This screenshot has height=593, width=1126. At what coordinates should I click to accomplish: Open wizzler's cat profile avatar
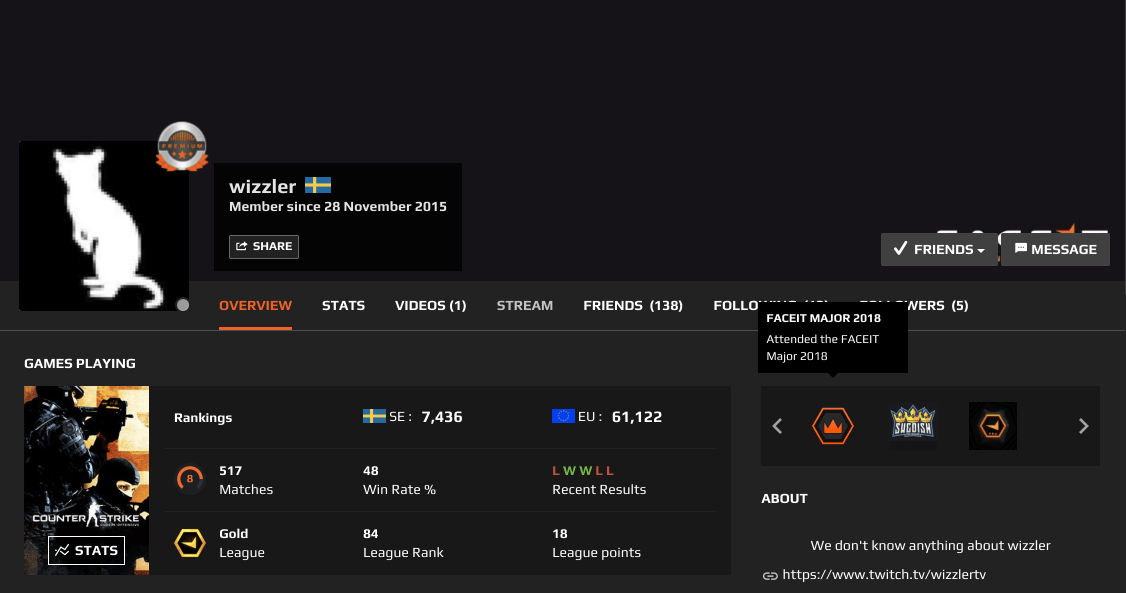pos(103,225)
